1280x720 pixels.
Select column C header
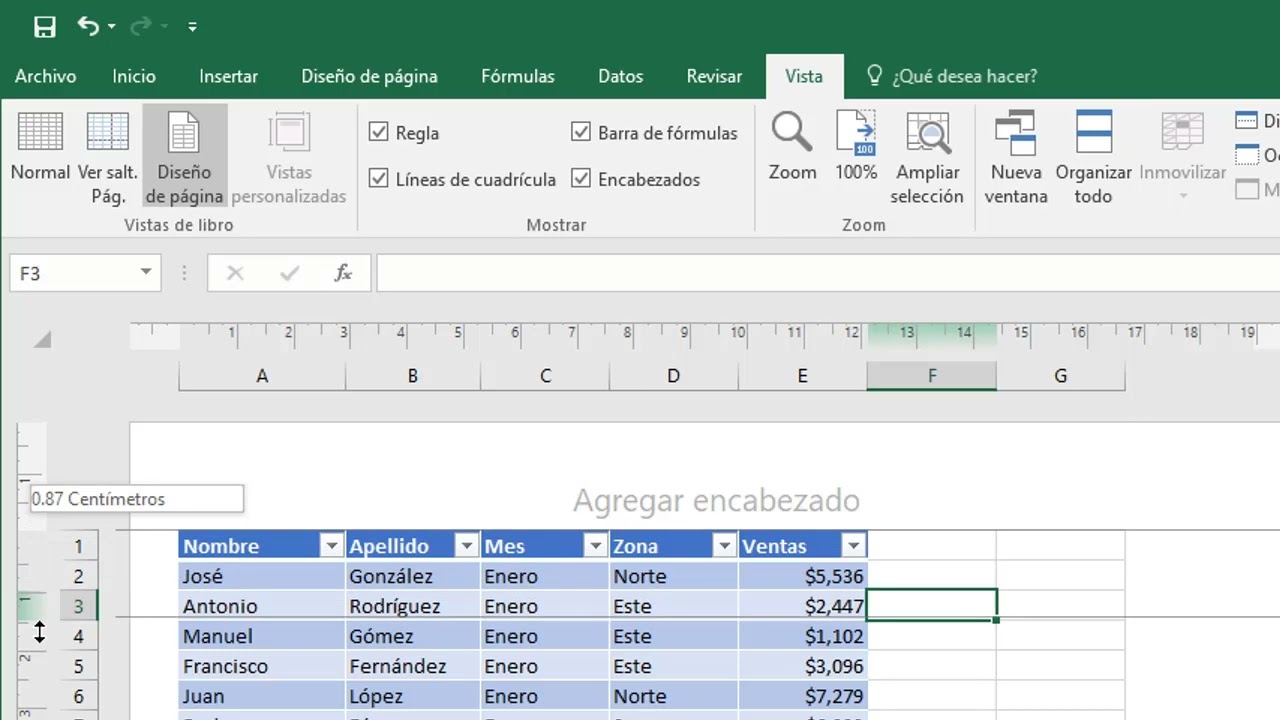pos(545,376)
